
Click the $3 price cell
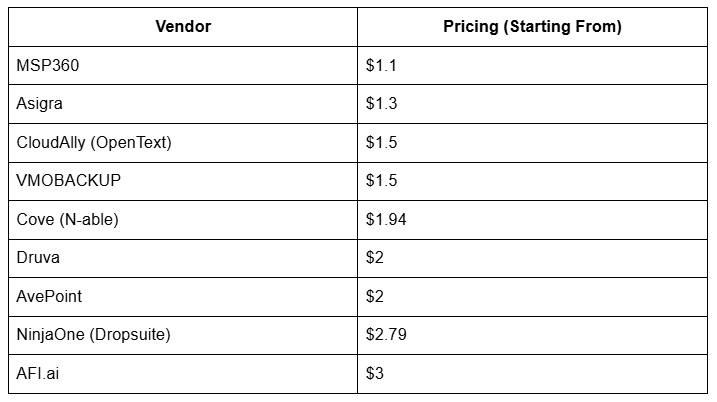pos(376,374)
